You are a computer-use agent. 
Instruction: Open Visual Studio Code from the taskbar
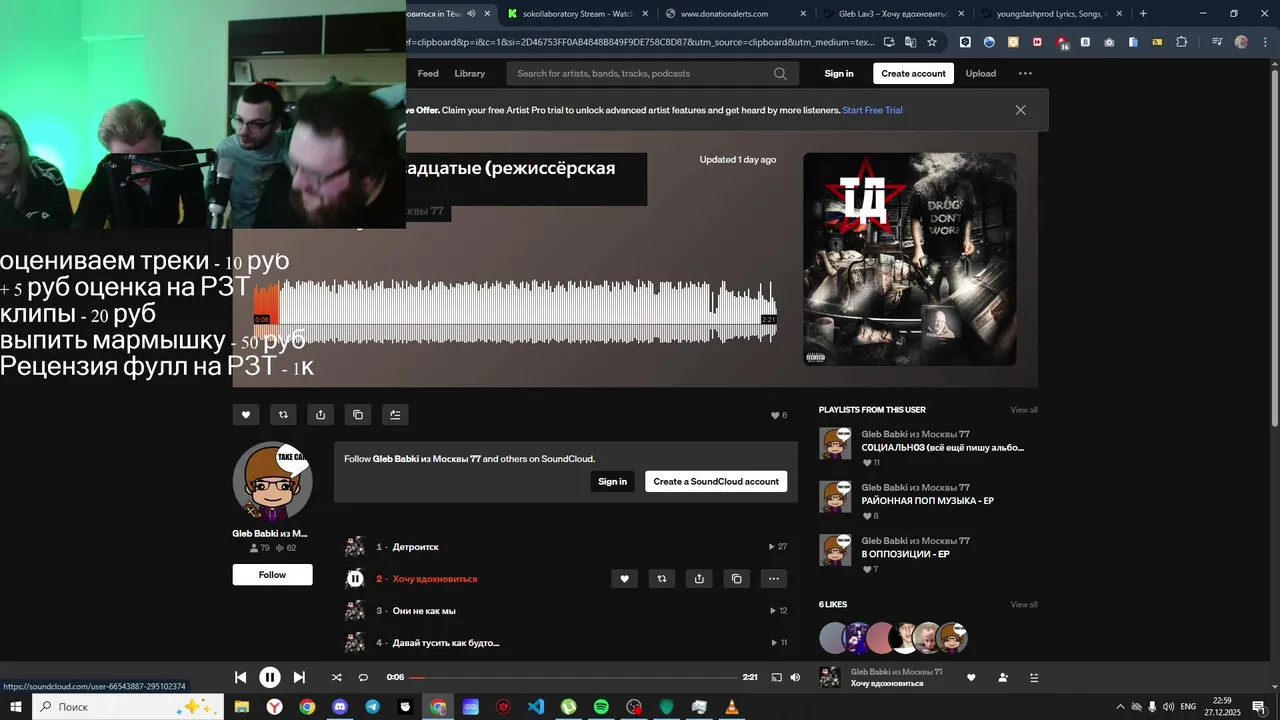pos(536,707)
